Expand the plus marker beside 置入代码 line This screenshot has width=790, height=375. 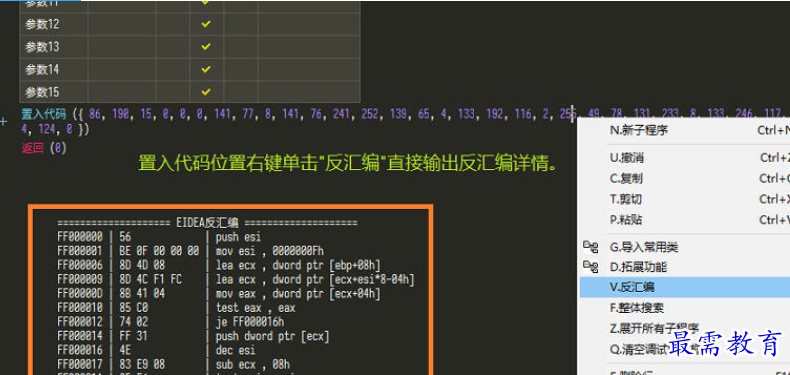tap(4, 121)
